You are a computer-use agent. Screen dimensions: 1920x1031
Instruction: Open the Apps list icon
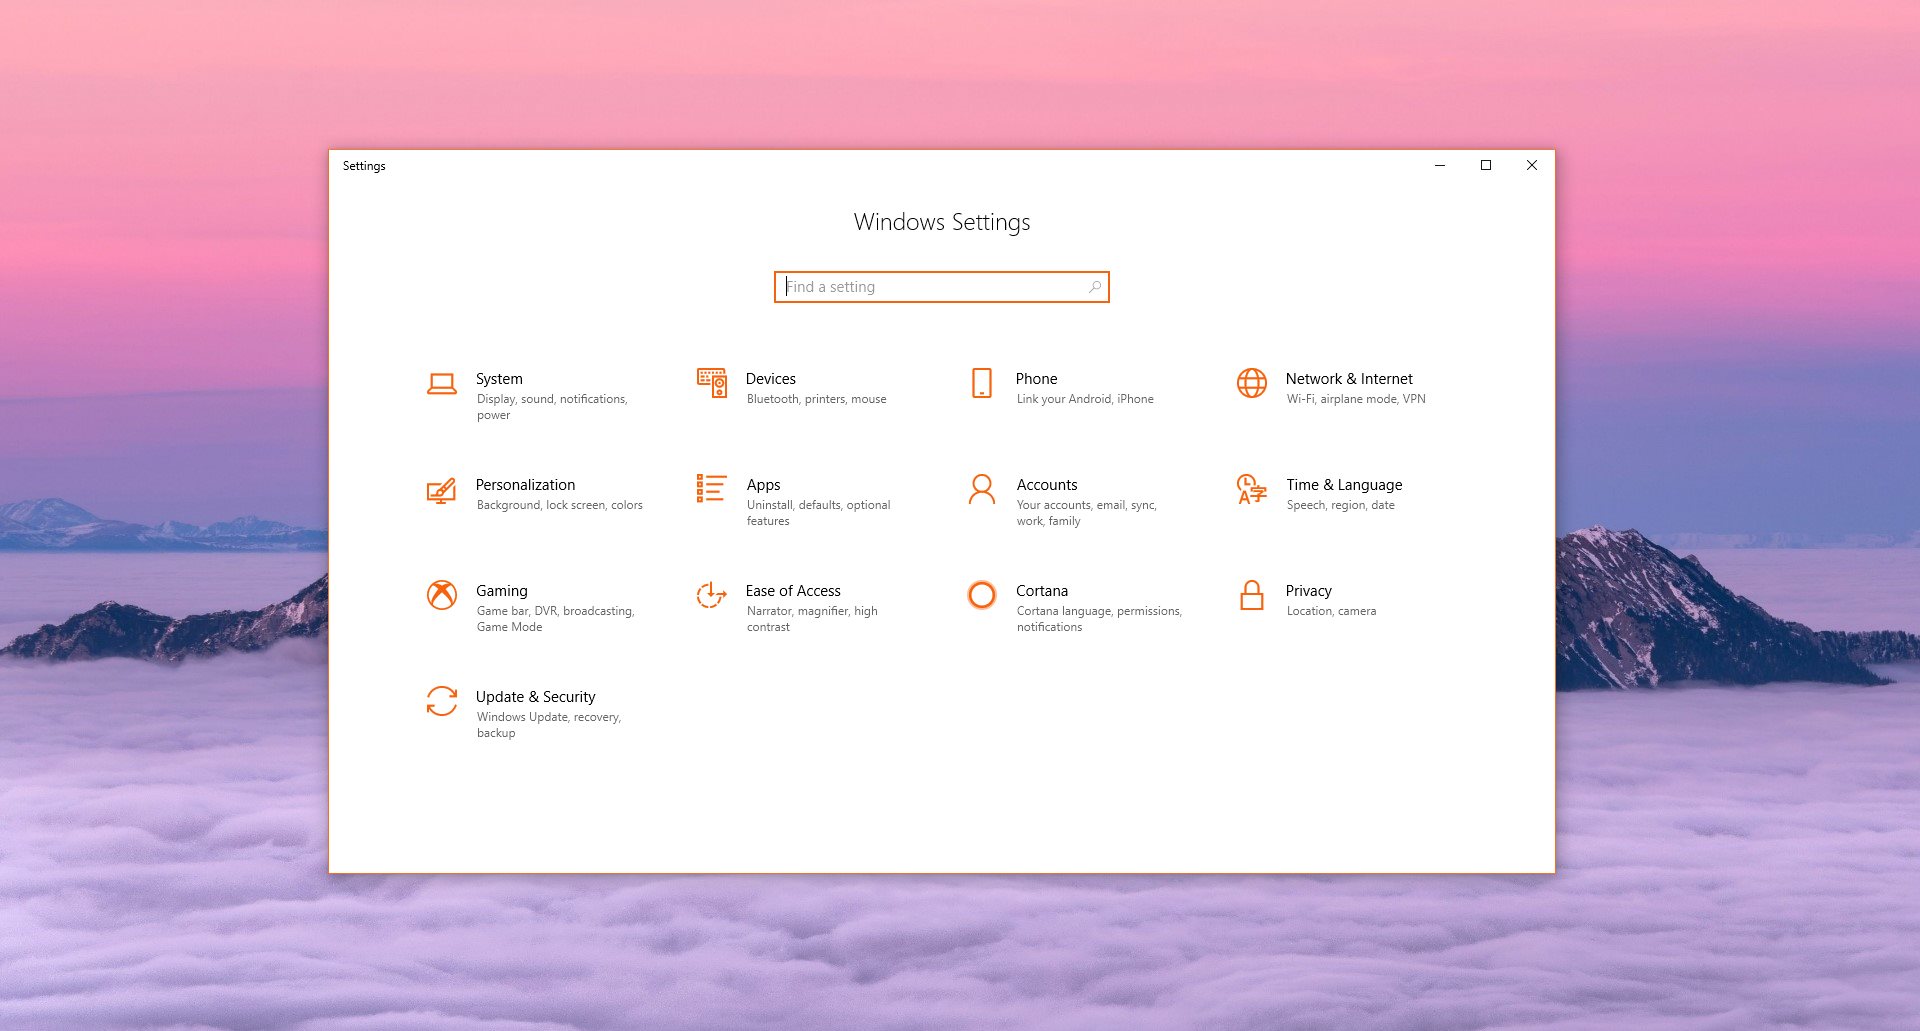(712, 489)
